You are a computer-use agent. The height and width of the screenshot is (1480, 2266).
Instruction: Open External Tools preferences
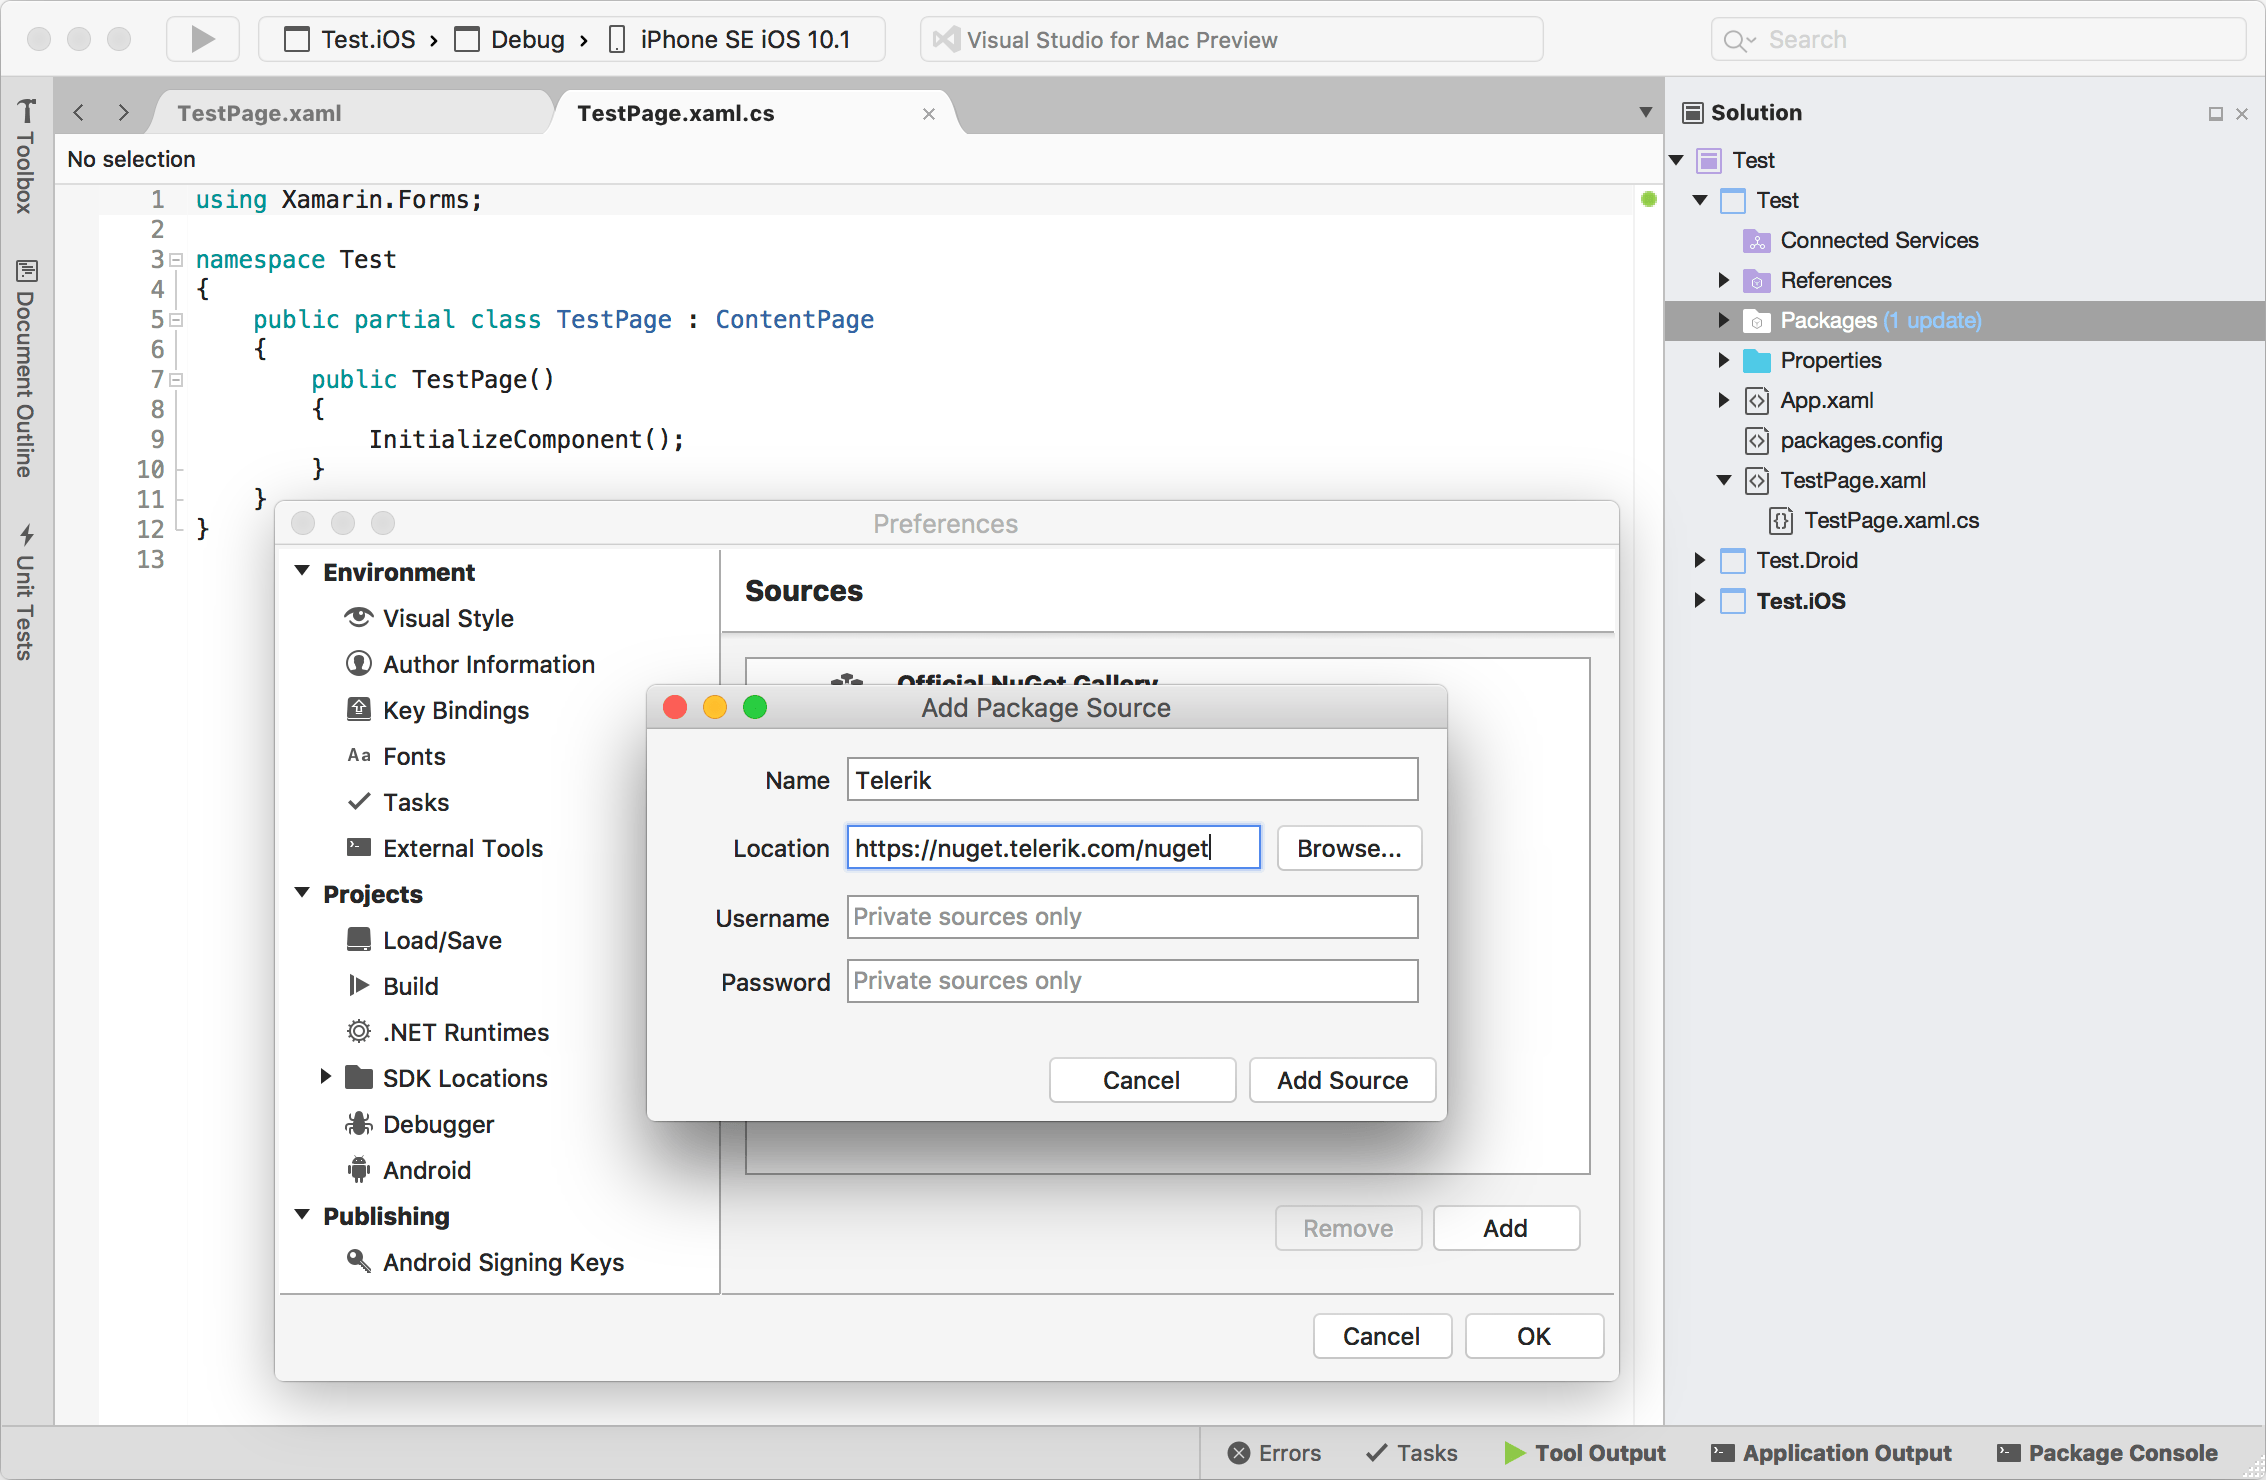(x=444, y=848)
